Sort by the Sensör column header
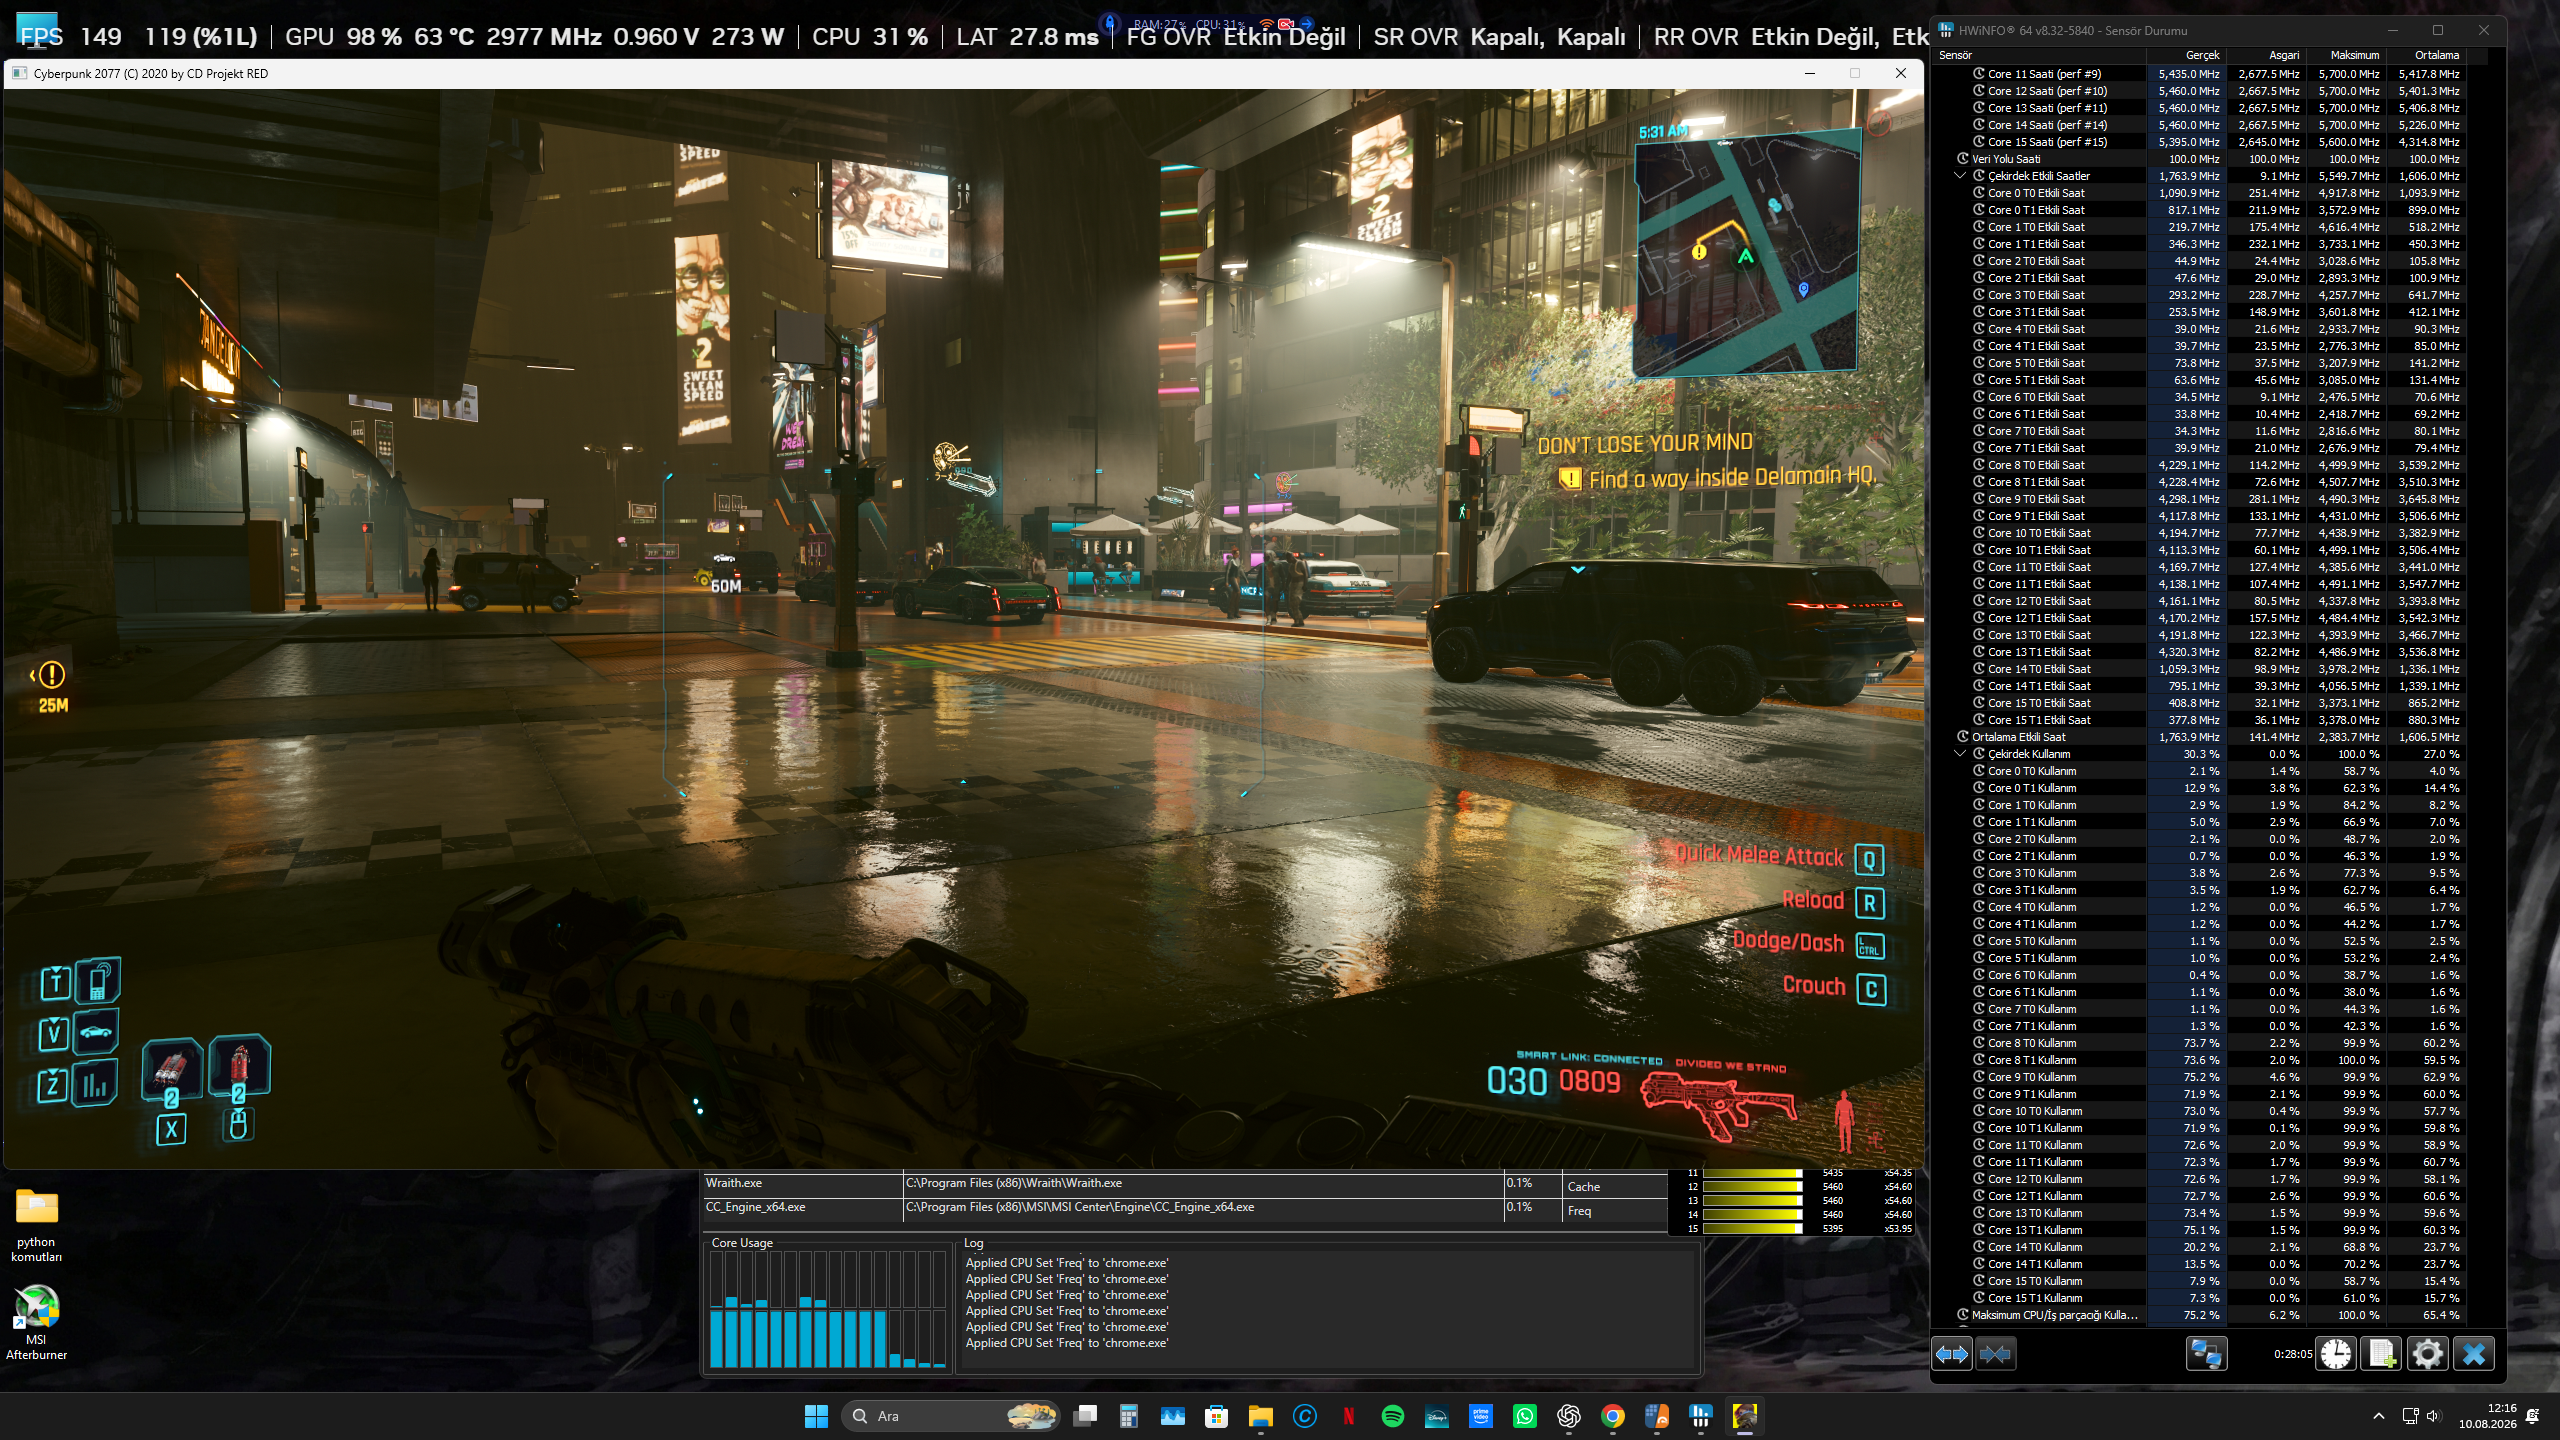The height and width of the screenshot is (1440, 2560). coord(2038,55)
